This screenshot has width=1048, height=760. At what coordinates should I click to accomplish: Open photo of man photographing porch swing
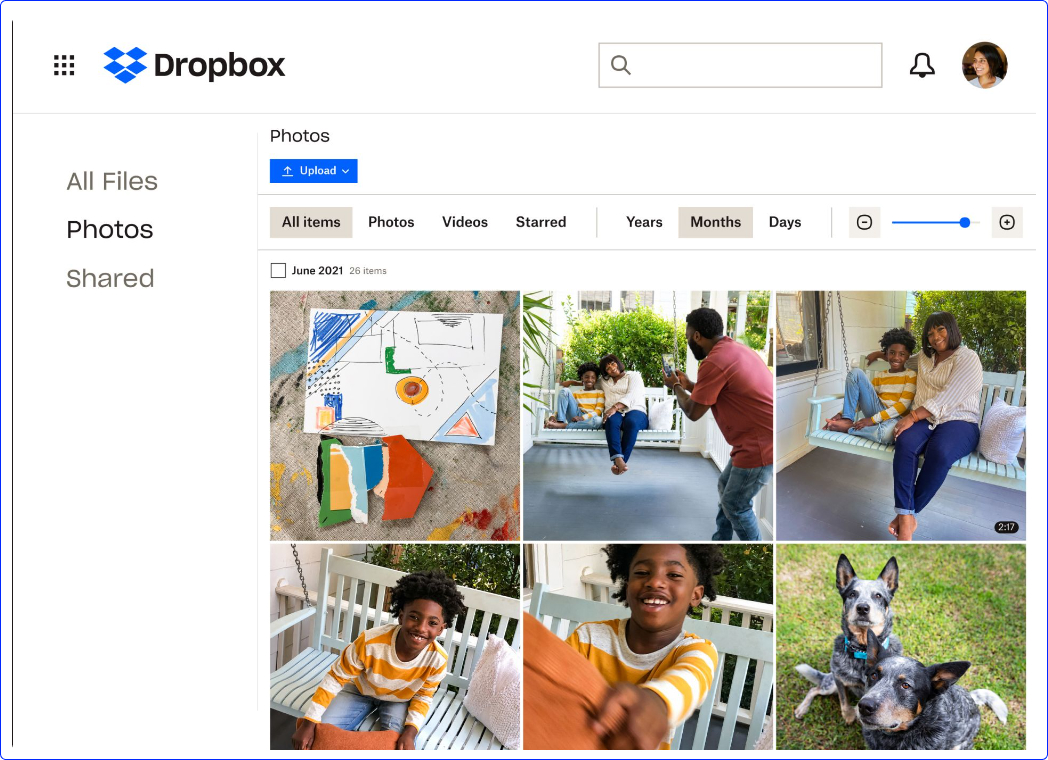point(648,415)
